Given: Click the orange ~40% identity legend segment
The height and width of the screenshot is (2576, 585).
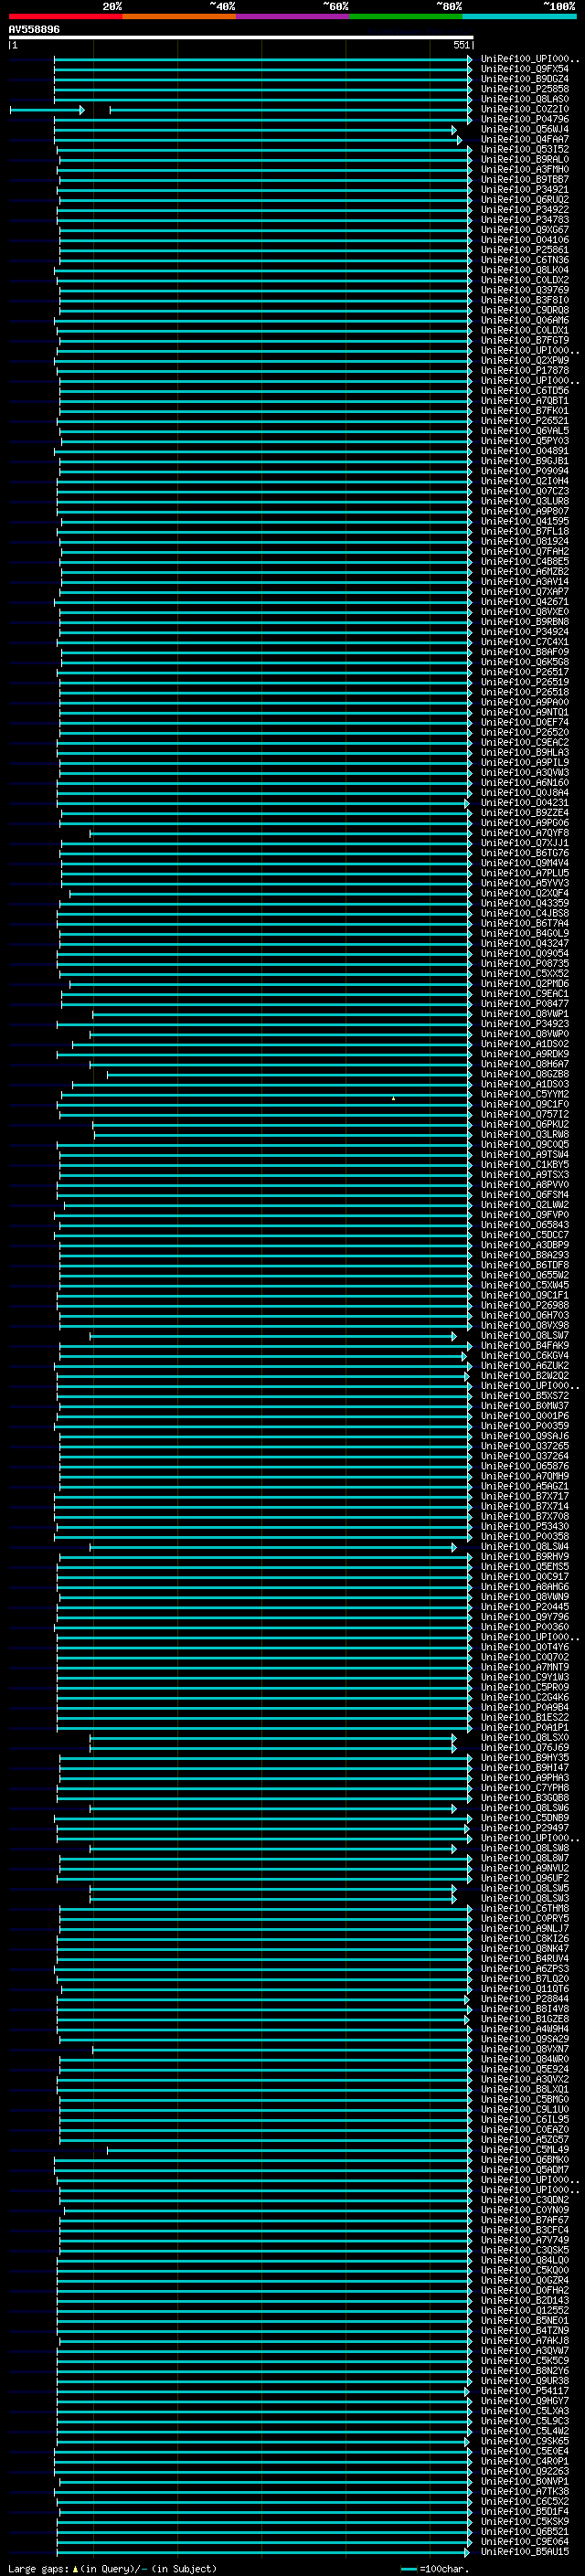Looking at the screenshot, I should point(179,16).
